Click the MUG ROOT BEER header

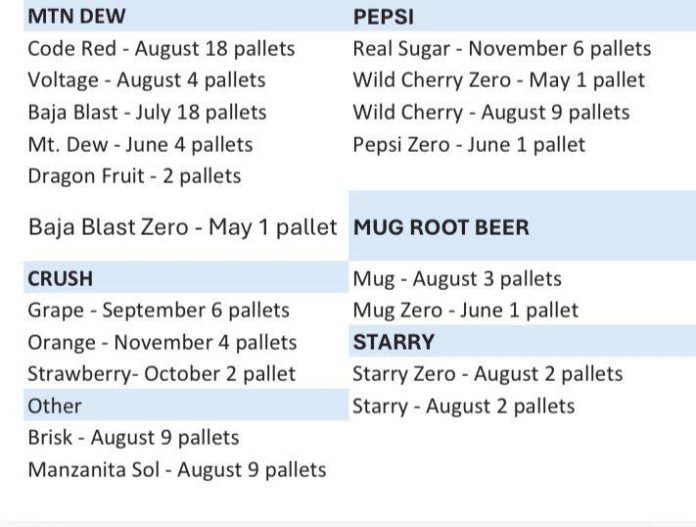[x=441, y=227]
